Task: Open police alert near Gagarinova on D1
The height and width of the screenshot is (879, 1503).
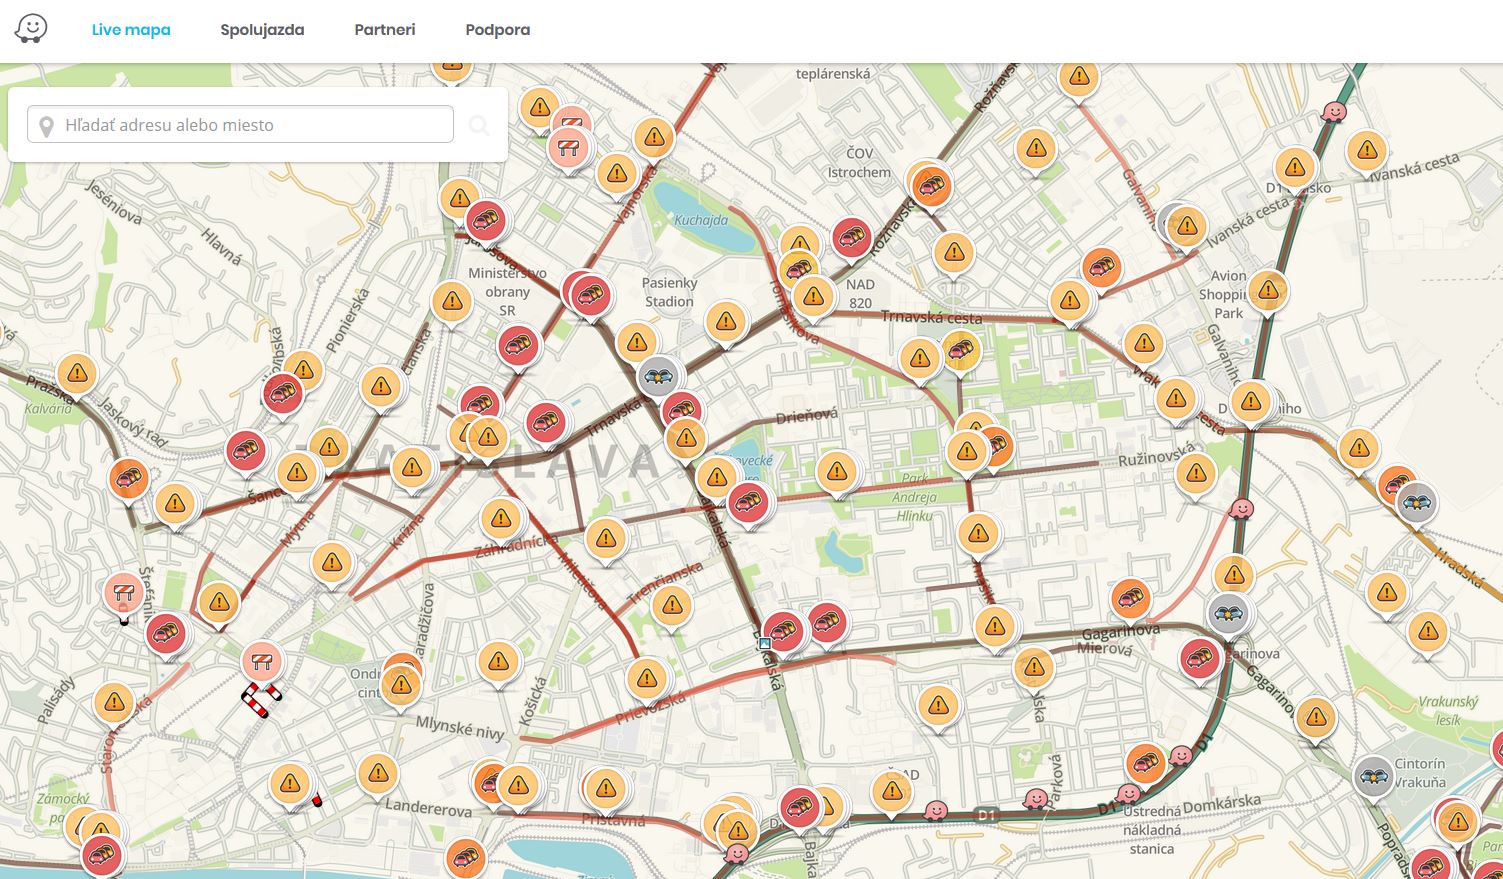Action: [1228, 612]
